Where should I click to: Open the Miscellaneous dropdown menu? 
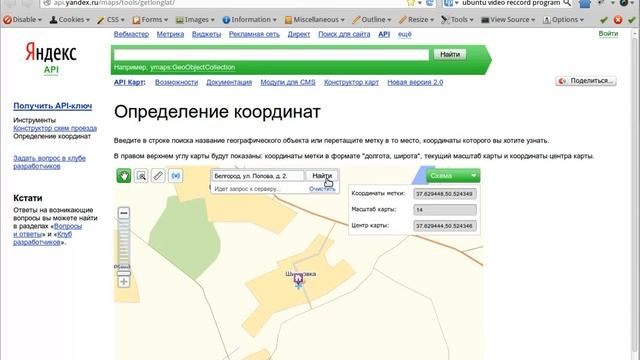[x=315, y=20]
